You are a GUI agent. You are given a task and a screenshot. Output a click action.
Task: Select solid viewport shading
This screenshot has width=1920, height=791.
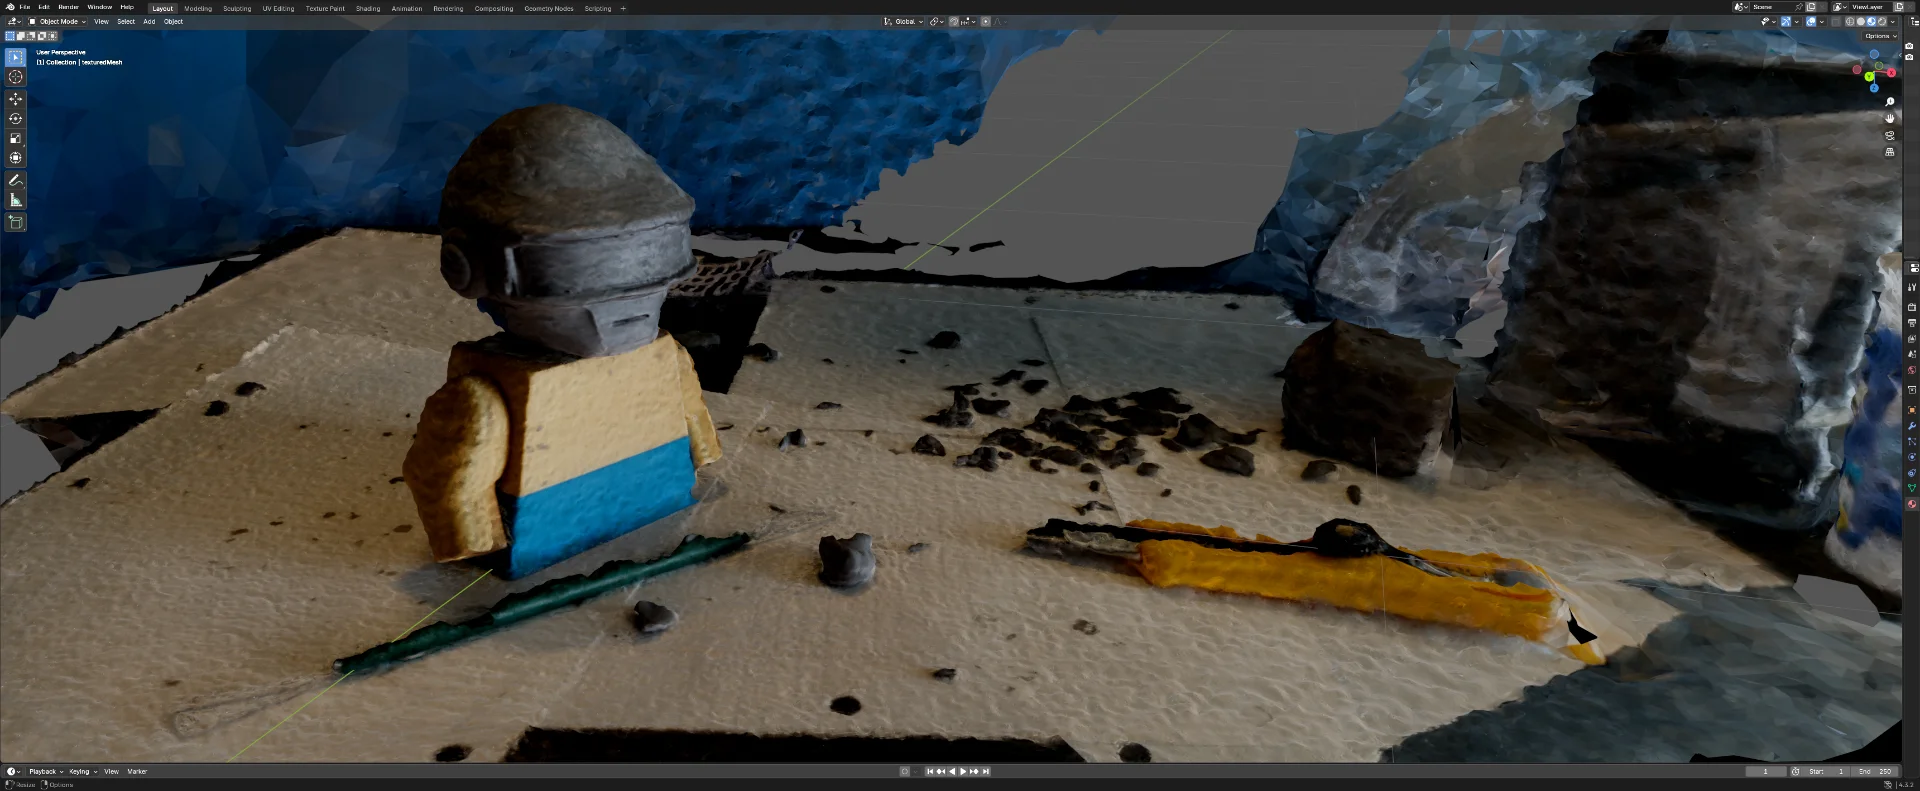coord(1861,21)
